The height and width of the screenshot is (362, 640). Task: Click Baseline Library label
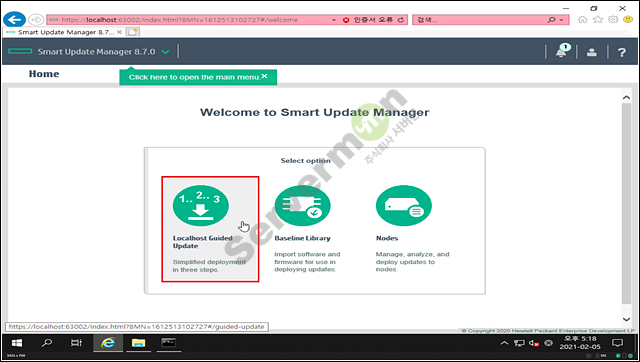coord(302,238)
